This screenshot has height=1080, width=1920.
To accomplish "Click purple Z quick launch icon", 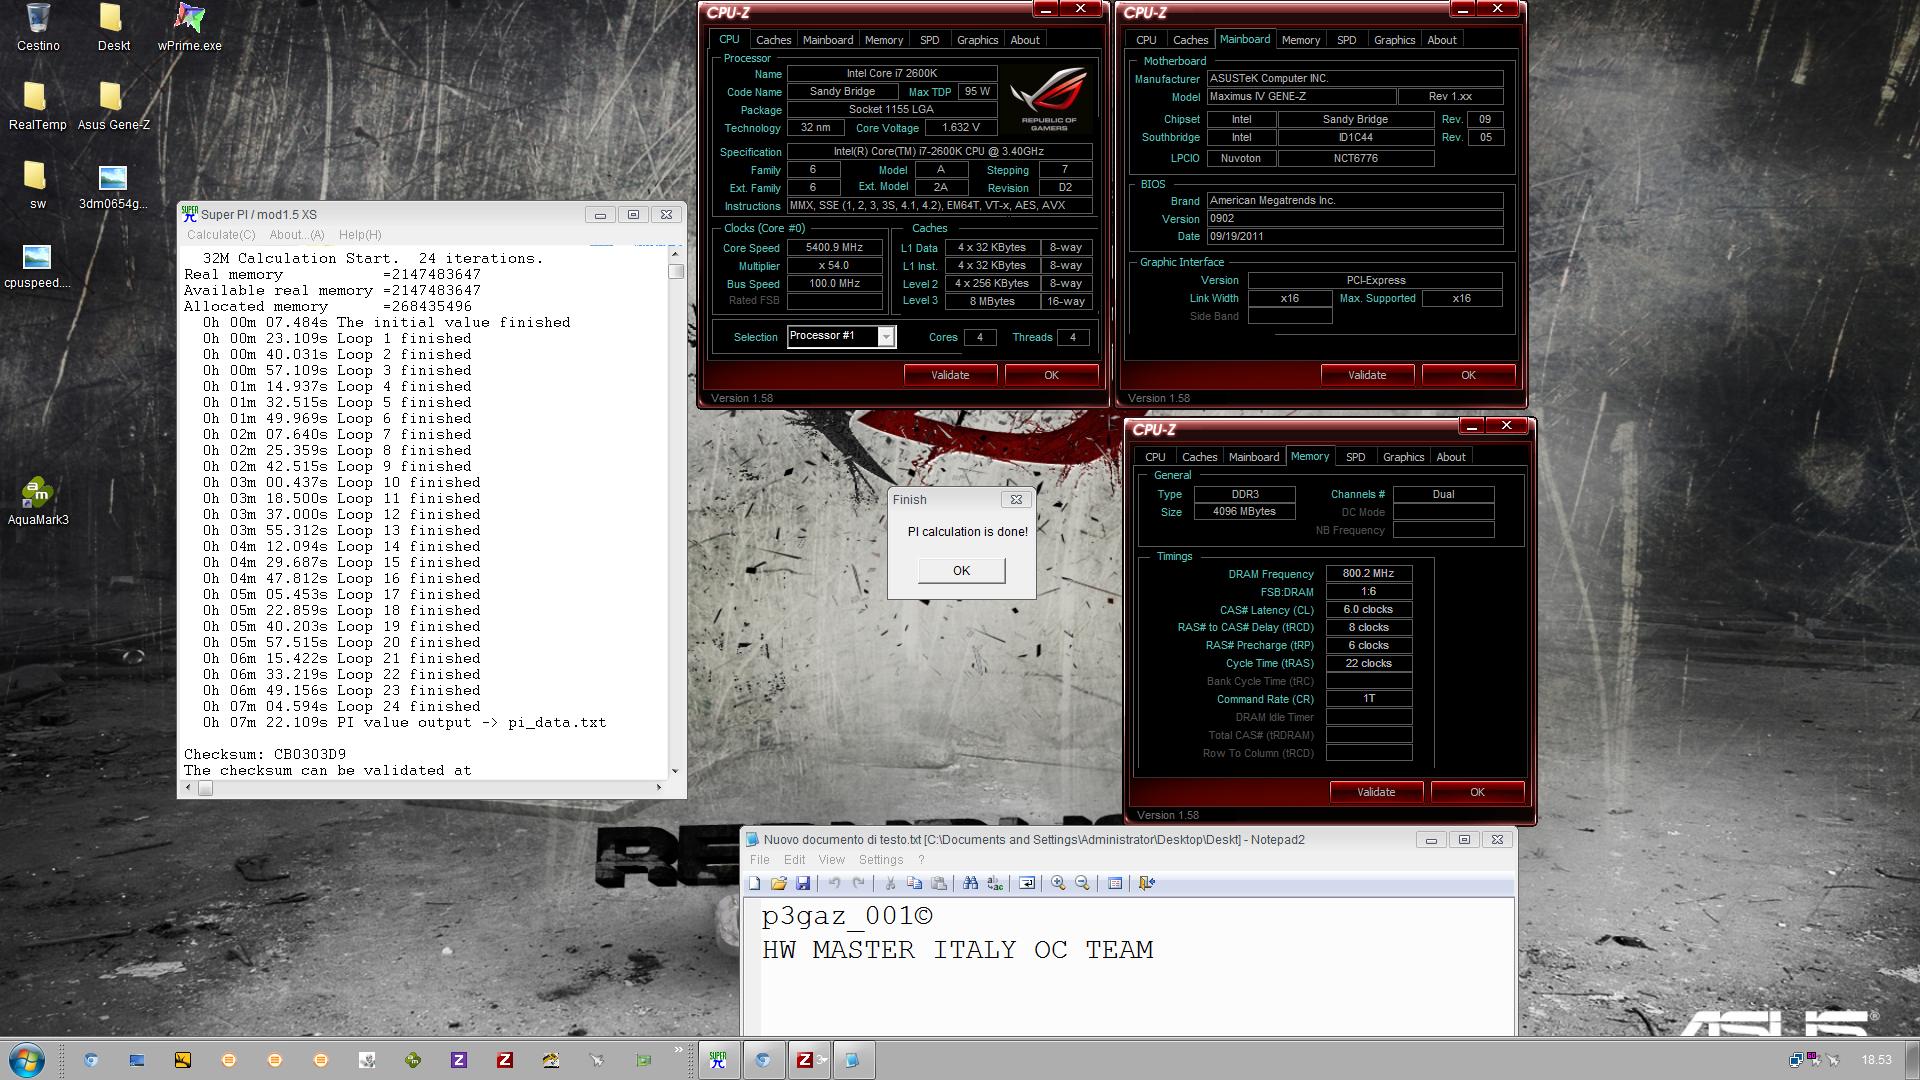I will point(459,1060).
